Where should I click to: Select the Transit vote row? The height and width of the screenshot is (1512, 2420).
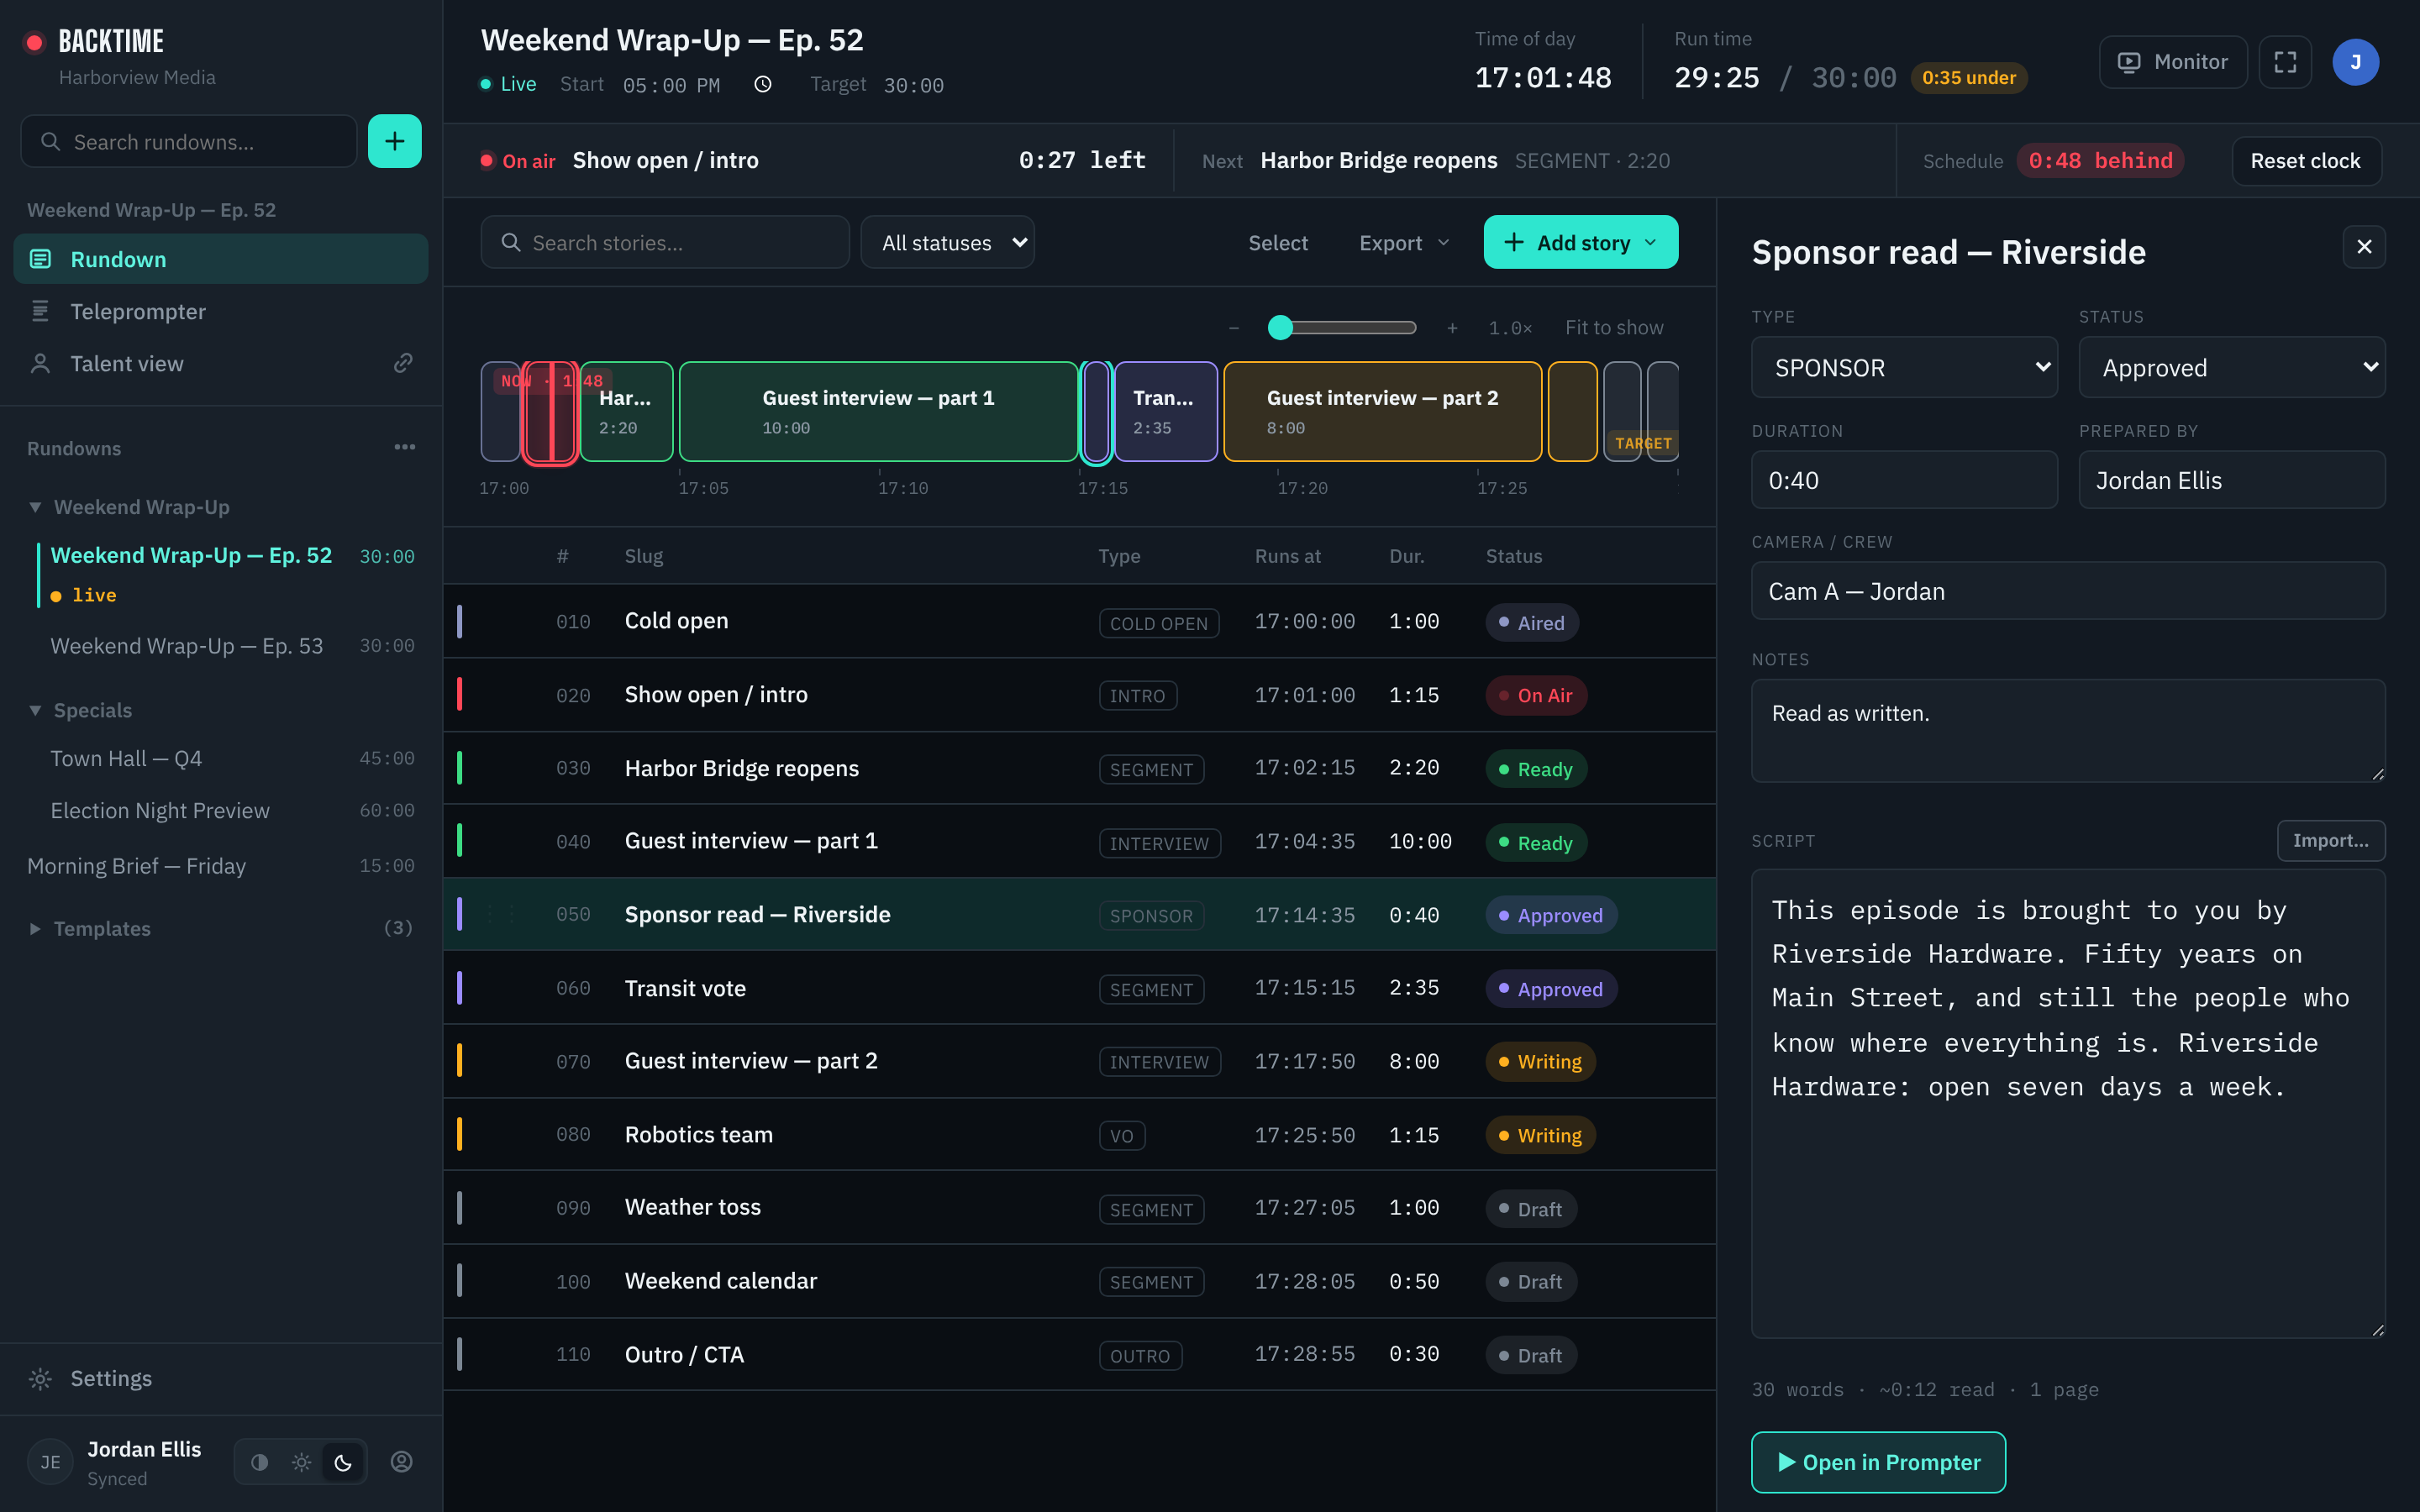[x=1080, y=988]
